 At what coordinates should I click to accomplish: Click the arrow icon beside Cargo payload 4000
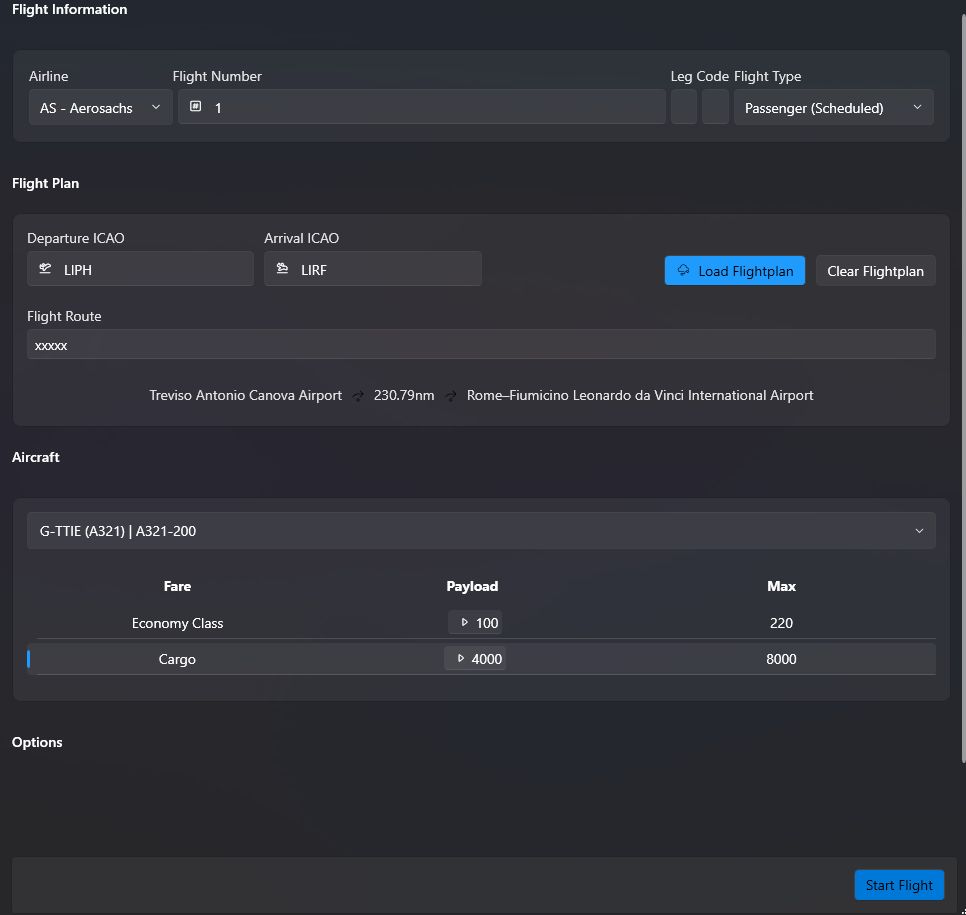click(460, 659)
